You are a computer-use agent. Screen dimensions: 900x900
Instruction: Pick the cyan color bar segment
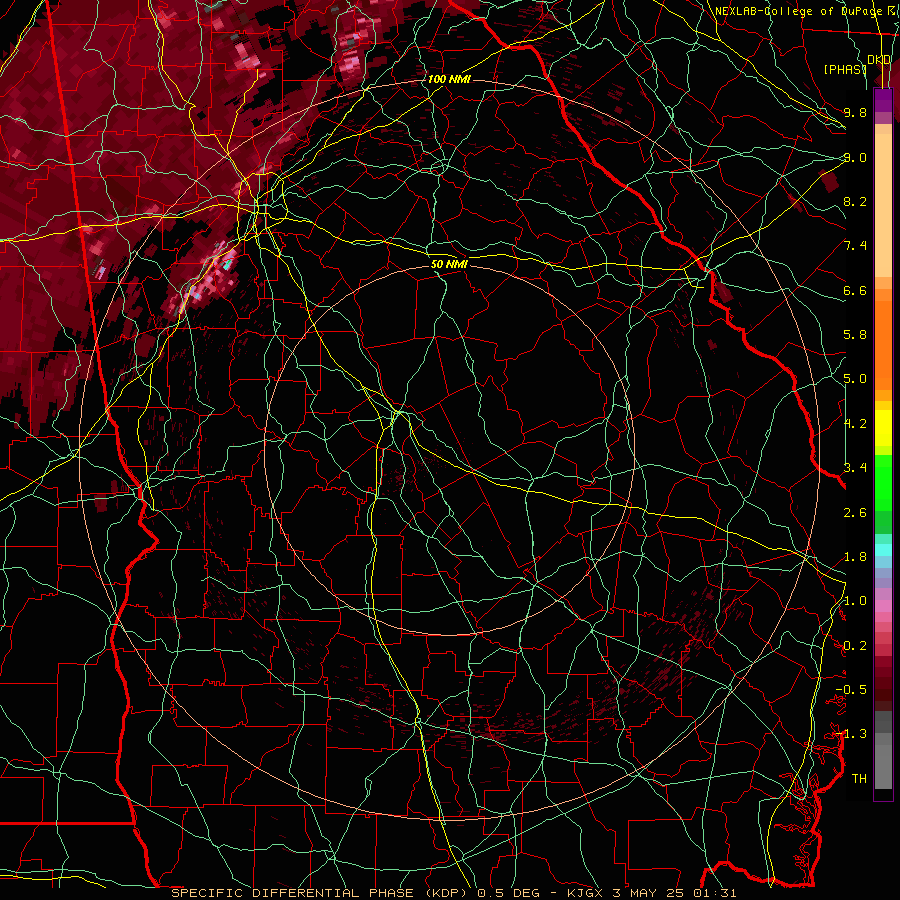(883, 550)
